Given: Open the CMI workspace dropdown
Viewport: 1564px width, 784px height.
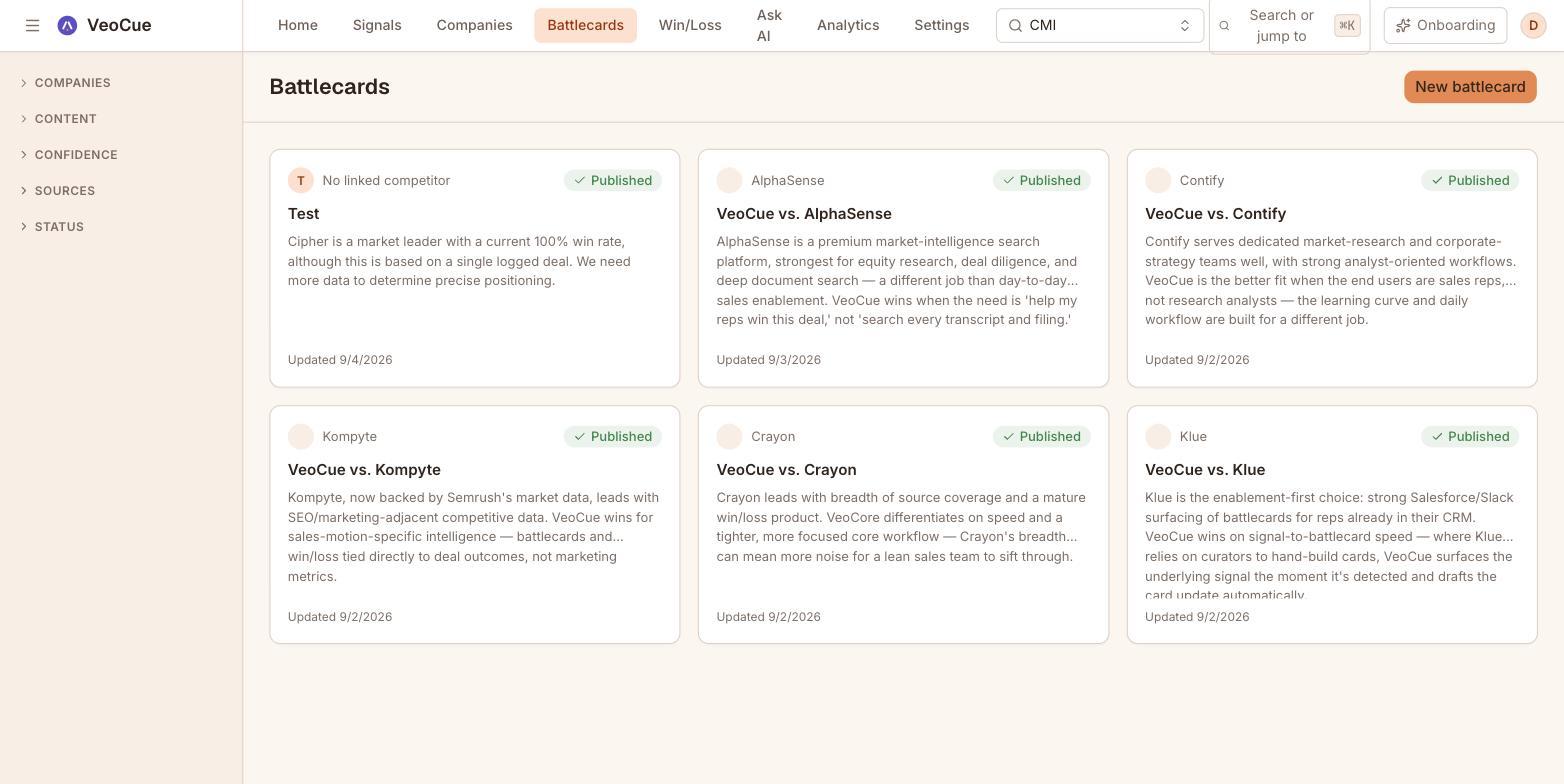Looking at the screenshot, I should tap(1099, 25).
